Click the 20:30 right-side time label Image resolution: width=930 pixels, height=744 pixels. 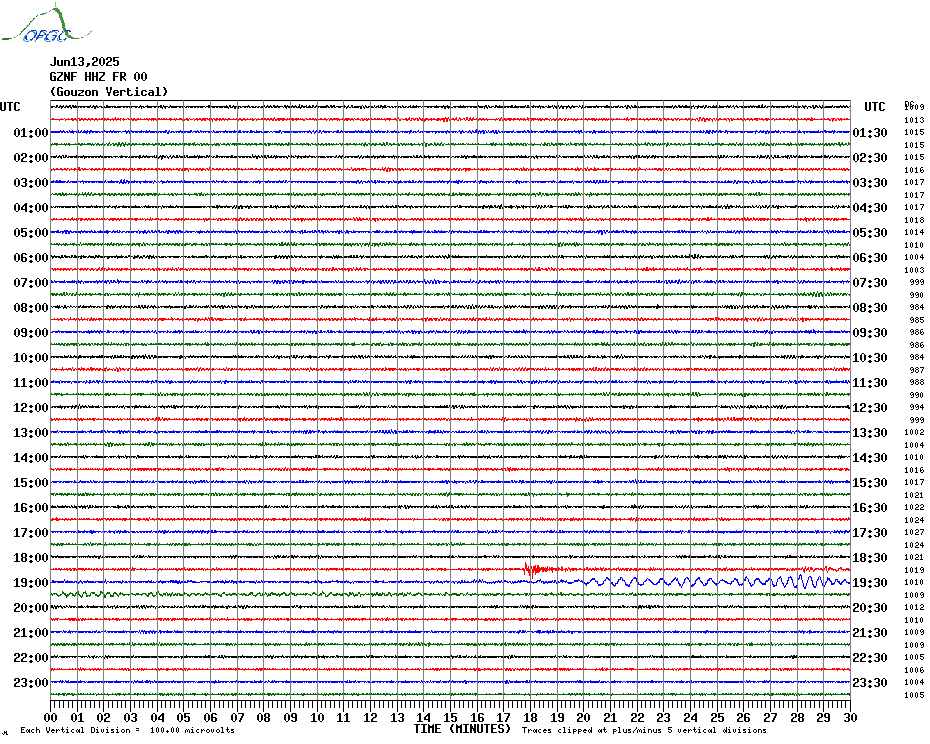[870, 608]
